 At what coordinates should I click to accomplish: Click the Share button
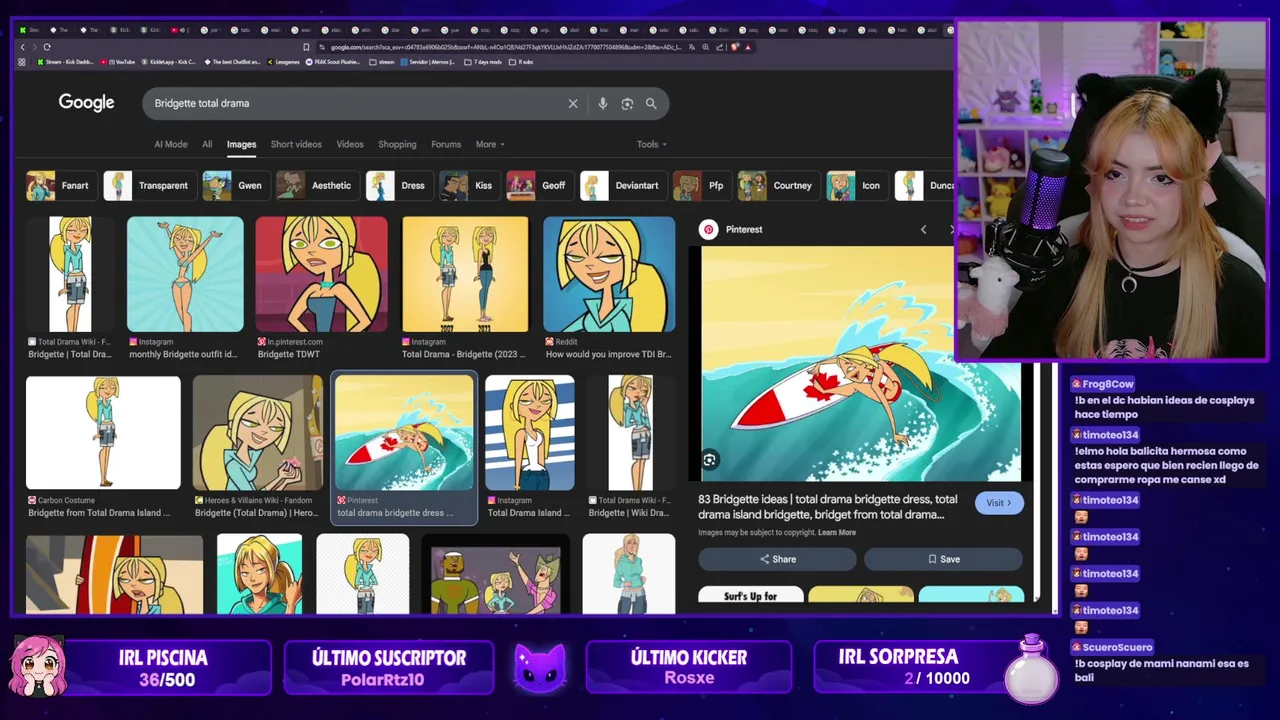tap(778, 559)
